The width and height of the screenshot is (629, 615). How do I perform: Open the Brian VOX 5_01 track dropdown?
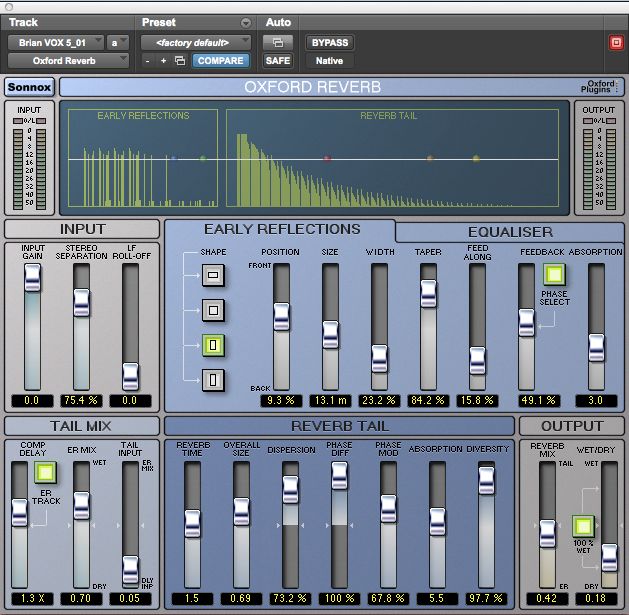click(x=56, y=42)
